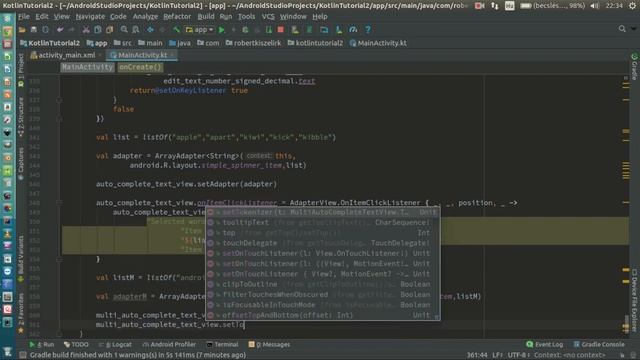Open the Android Profiler tool window
The width and height of the screenshot is (640, 360).
pos(169,344)
